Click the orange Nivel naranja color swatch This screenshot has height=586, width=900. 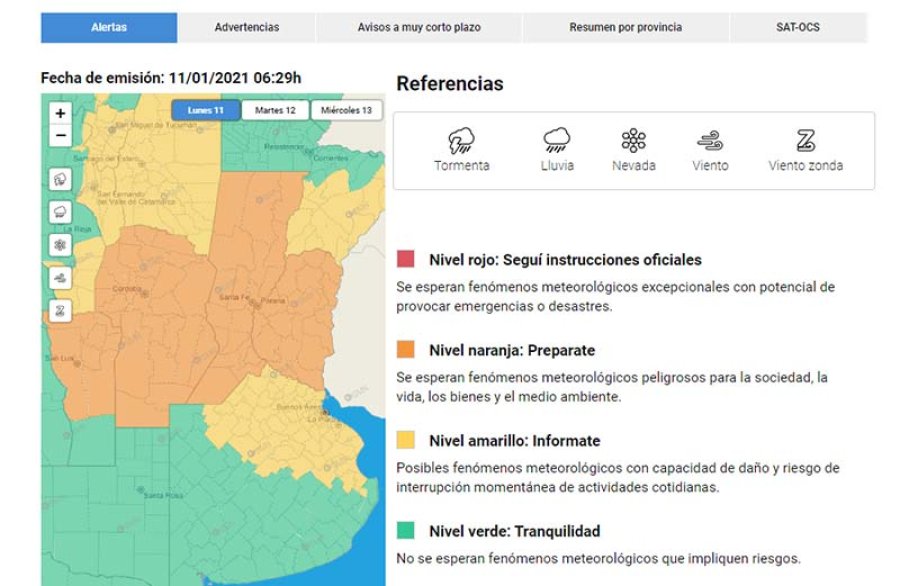pos(406,350)
